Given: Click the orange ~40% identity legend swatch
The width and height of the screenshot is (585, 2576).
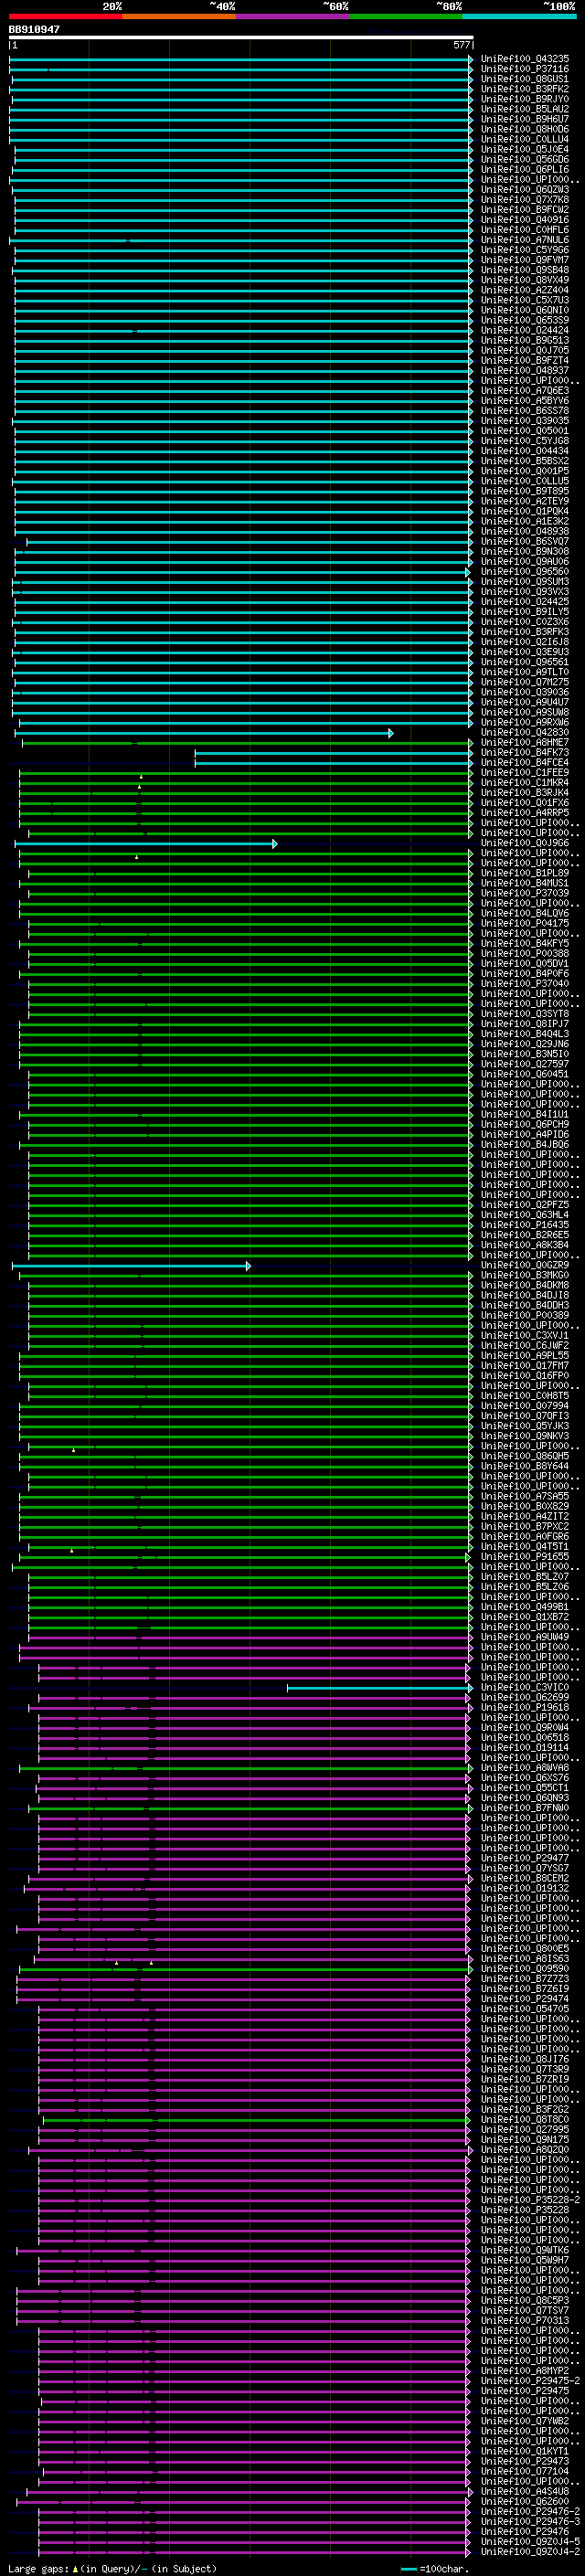Looking at the screenshot, I should tap(179, 16).
